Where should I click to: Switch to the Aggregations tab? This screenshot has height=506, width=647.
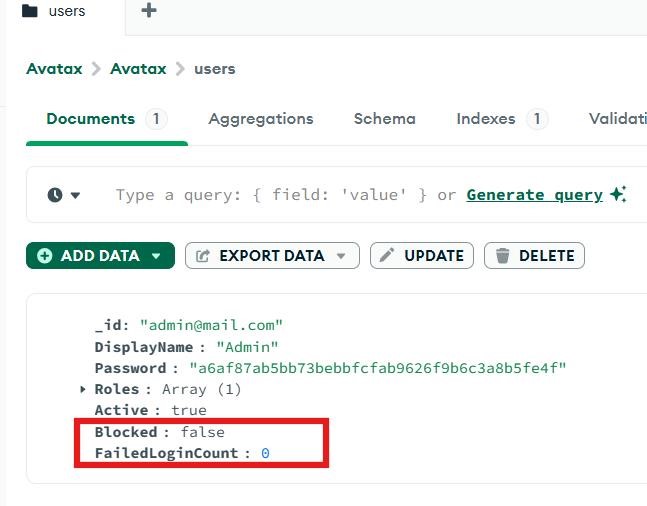260,119
